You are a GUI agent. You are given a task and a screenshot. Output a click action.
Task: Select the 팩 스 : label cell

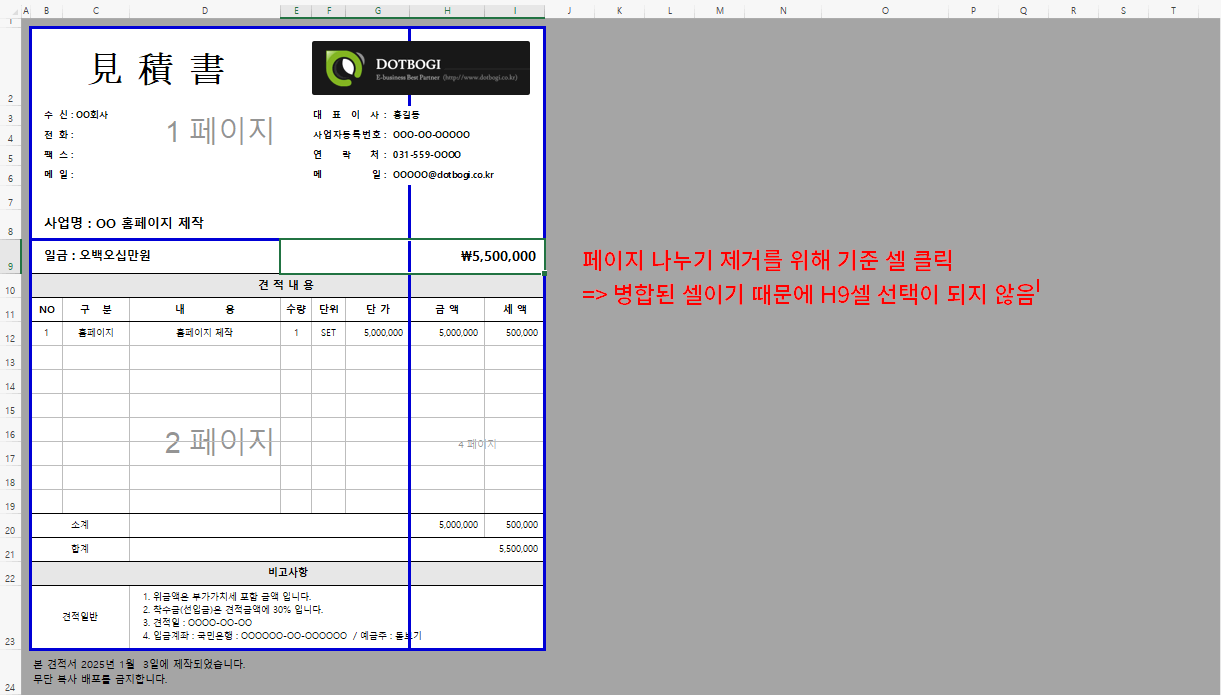click(x=59, y=155)
